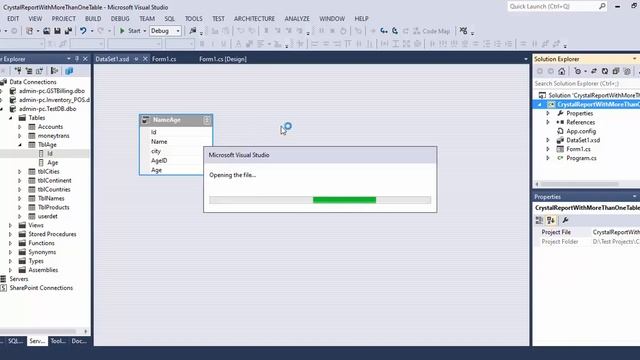The height and width of the screenshot is (360, 640).
Task: Select Program.cs in Solution Explorer
Action: [x=581, y=158]
